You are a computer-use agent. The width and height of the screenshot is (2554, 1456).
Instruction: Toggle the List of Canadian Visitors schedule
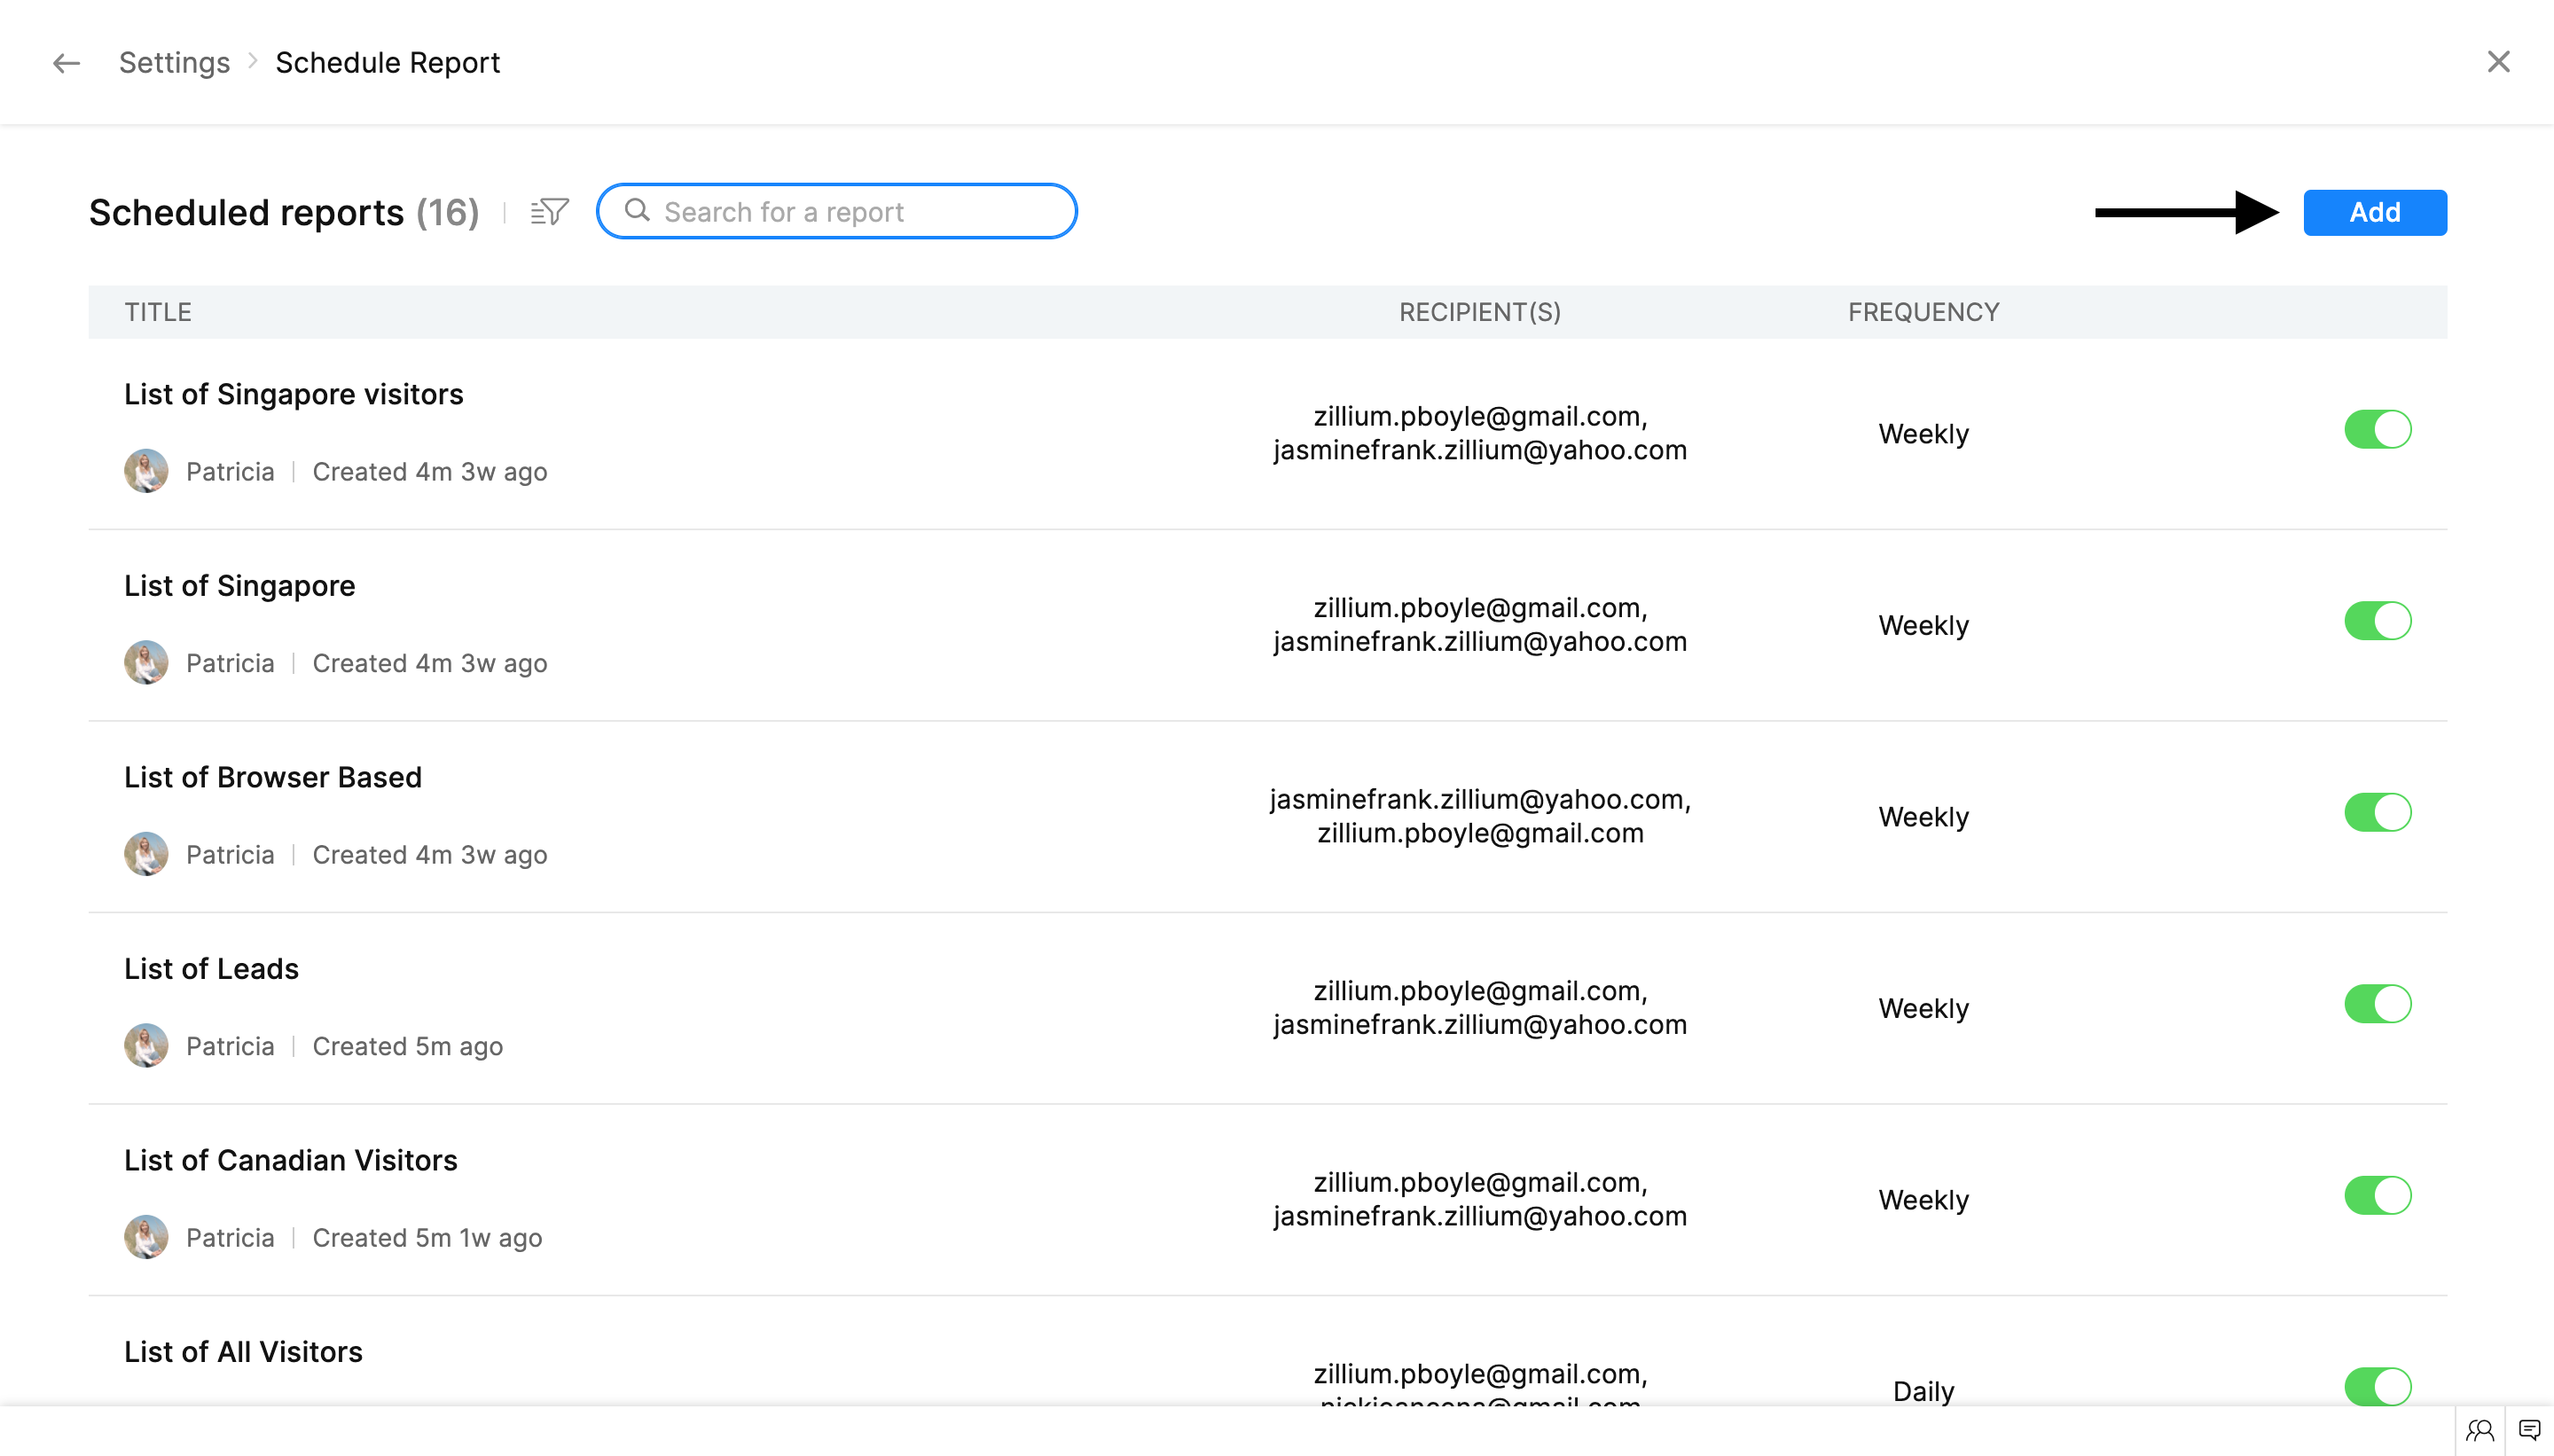2377,1196
